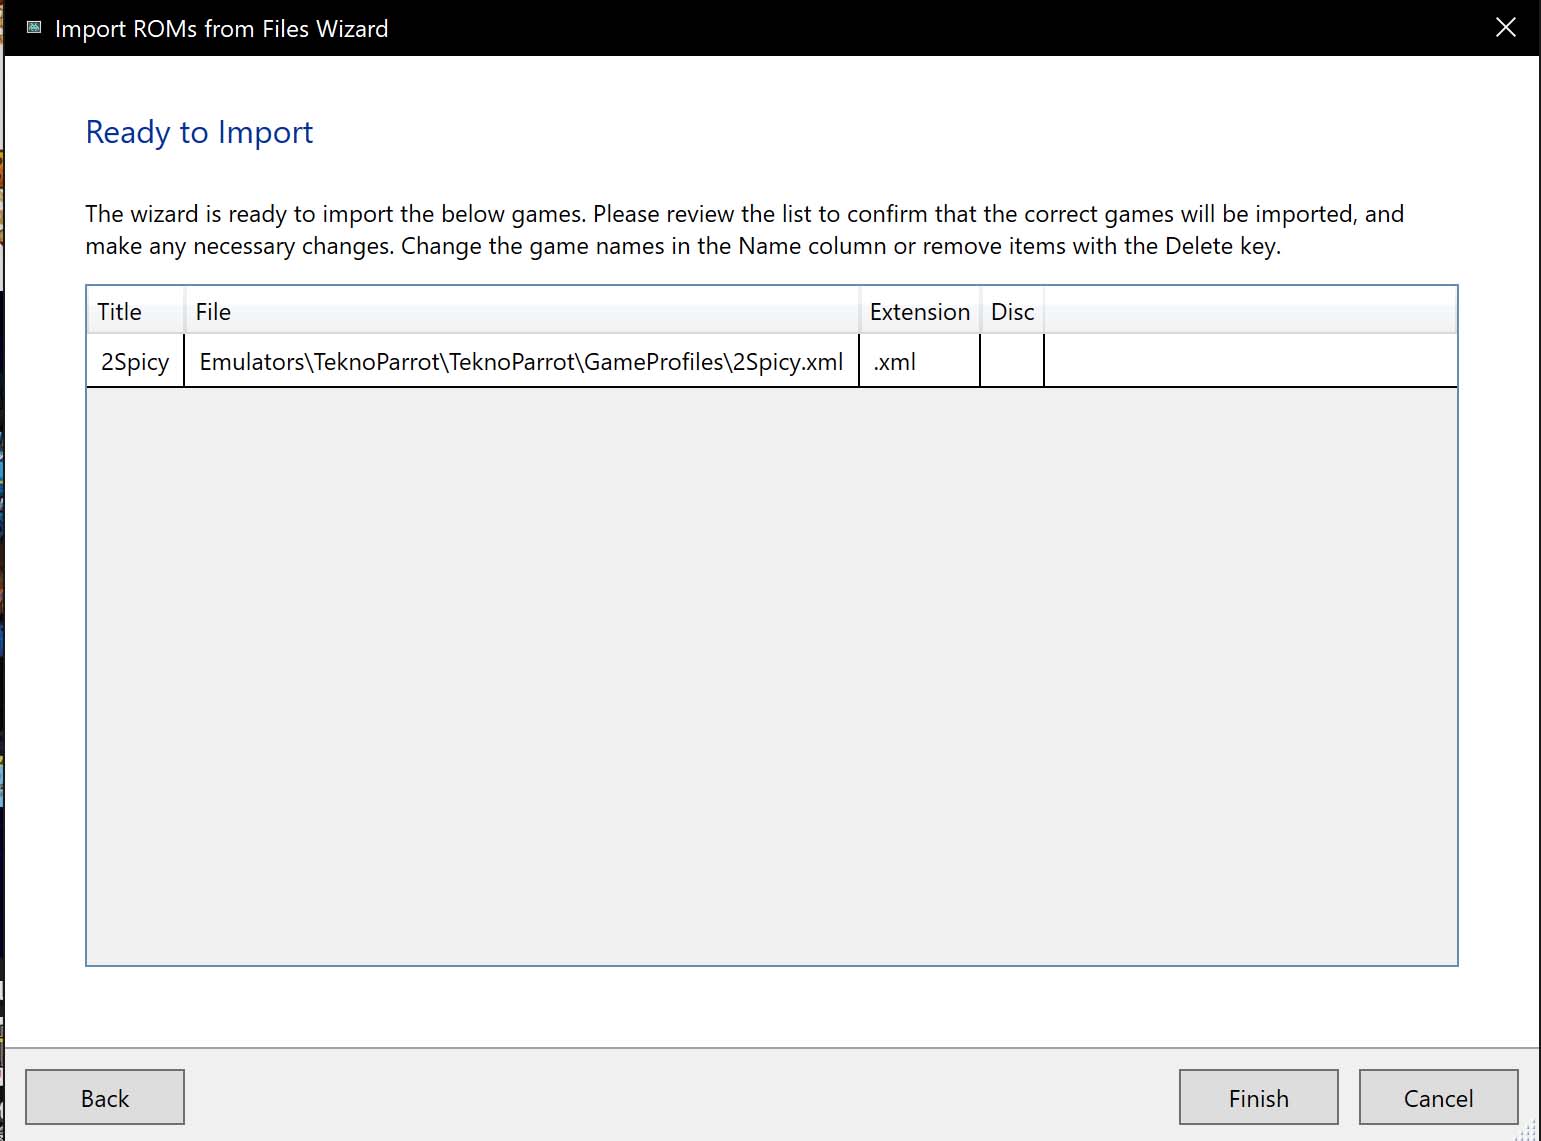This screenshot has height=1141, width=1541.
Task: Click the empty Disc cell for 2Spicy
Action: [1012, 362]
